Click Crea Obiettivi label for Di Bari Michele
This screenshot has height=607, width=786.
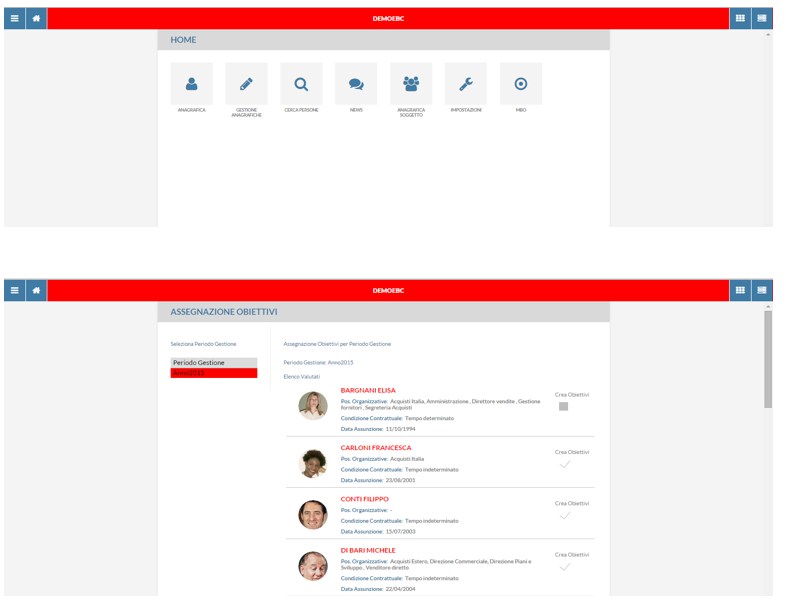(571, 555)
